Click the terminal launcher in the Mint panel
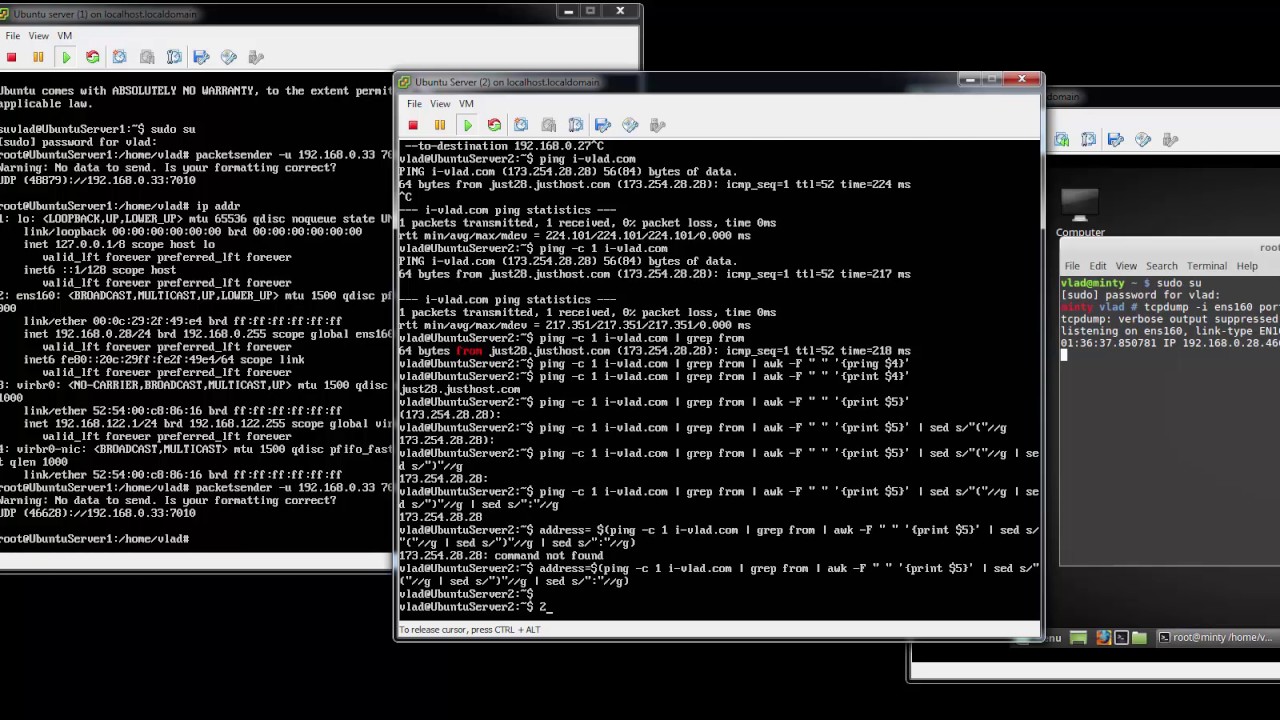Screen dimensions: 1280x720 (x=1121, y=637)
